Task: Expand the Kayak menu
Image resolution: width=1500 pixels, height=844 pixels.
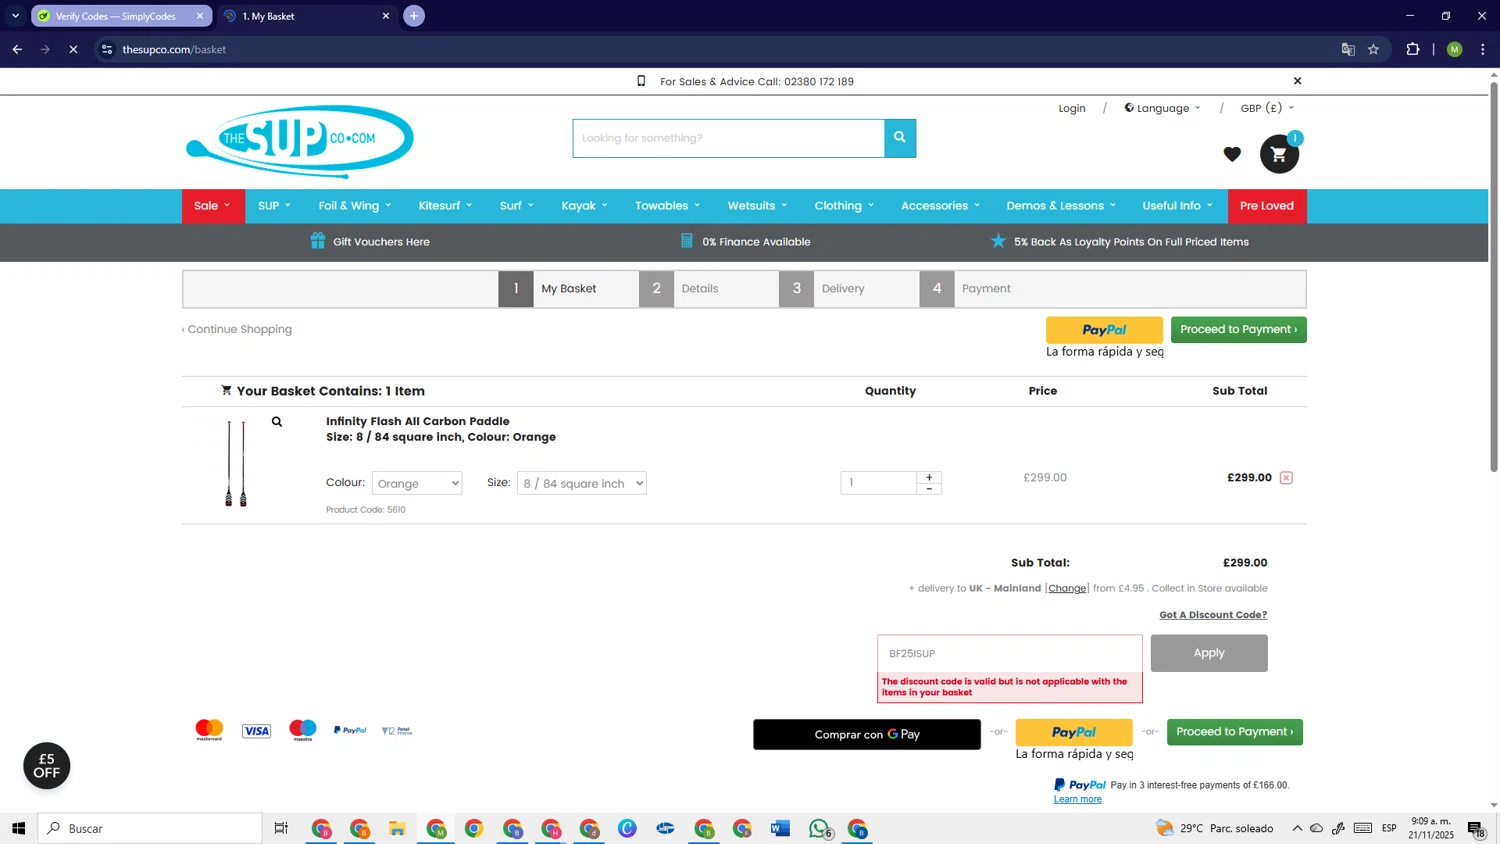Action: [x=584, y=206]
